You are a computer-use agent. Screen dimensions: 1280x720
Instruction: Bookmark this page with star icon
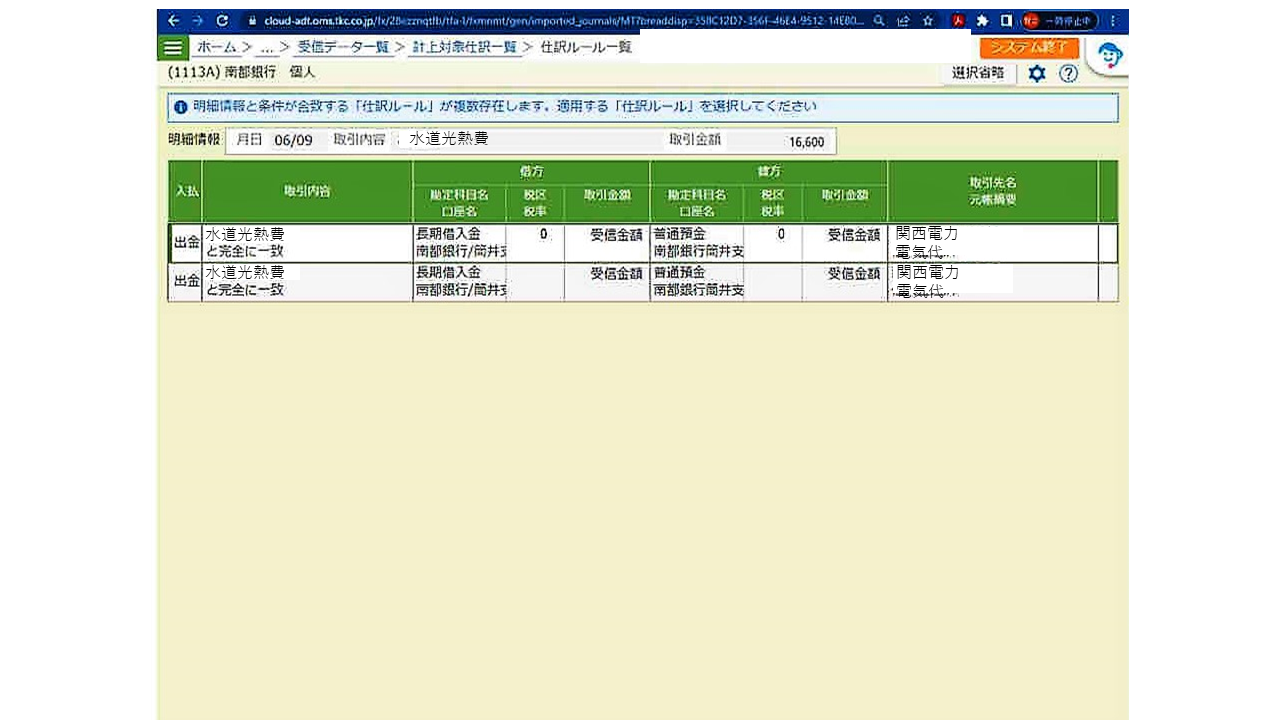point(928,20)
